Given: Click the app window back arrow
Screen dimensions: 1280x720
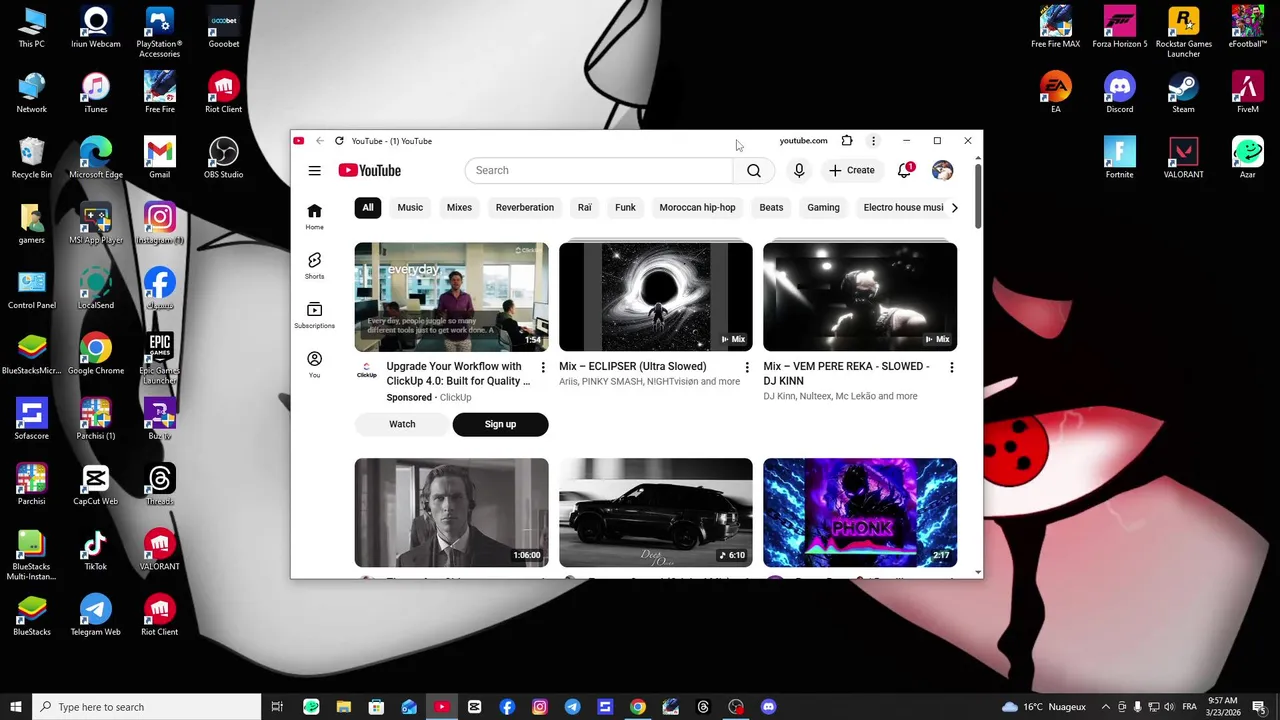Looking at the screenshot, I should pos(320,141).
